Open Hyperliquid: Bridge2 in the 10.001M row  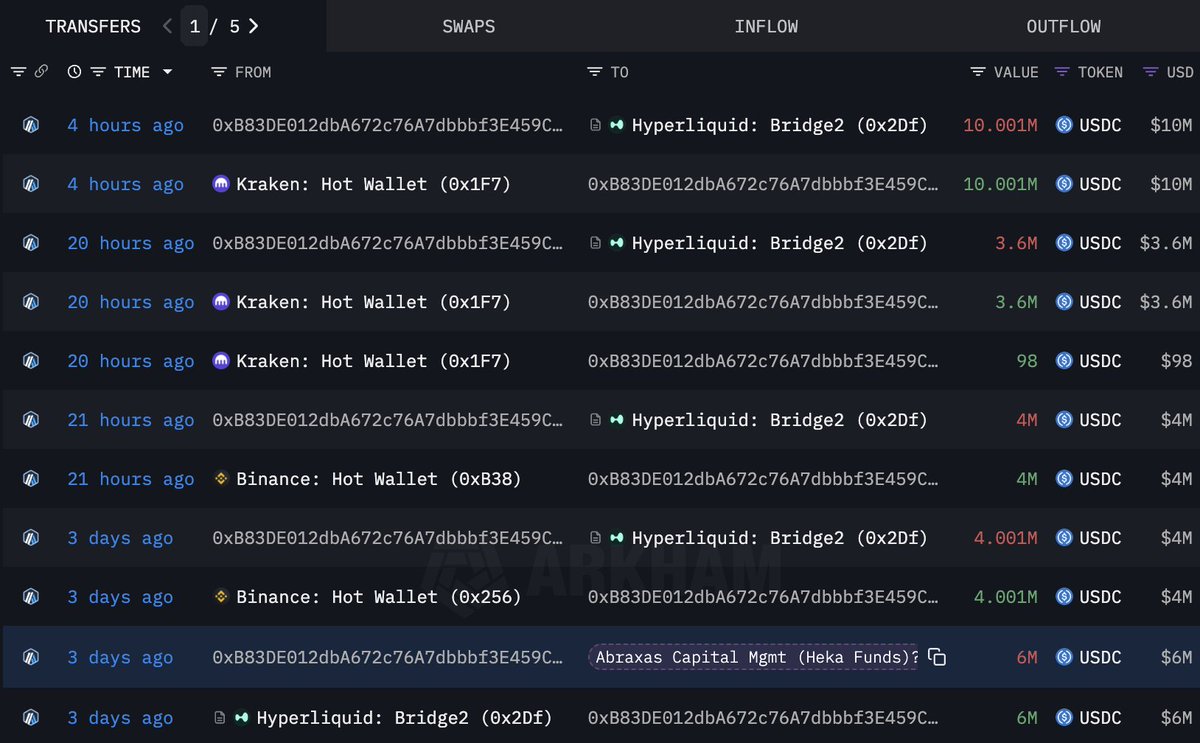(780, 125)
